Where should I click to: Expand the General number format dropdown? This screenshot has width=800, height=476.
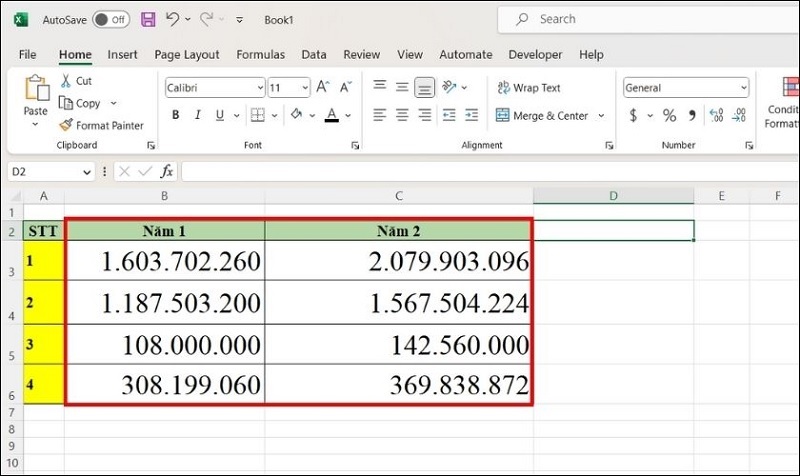click(x=743, y=88)
